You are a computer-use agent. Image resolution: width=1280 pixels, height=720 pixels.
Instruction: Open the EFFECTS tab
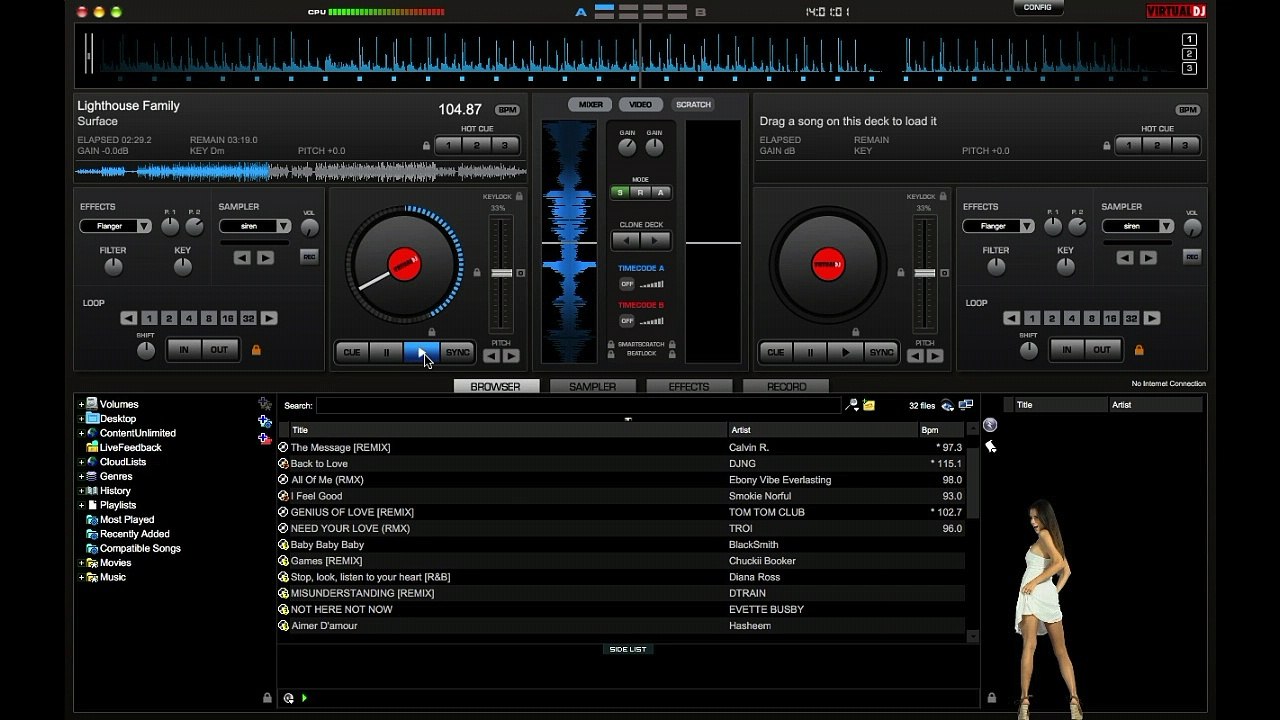(x=689, y=386)
